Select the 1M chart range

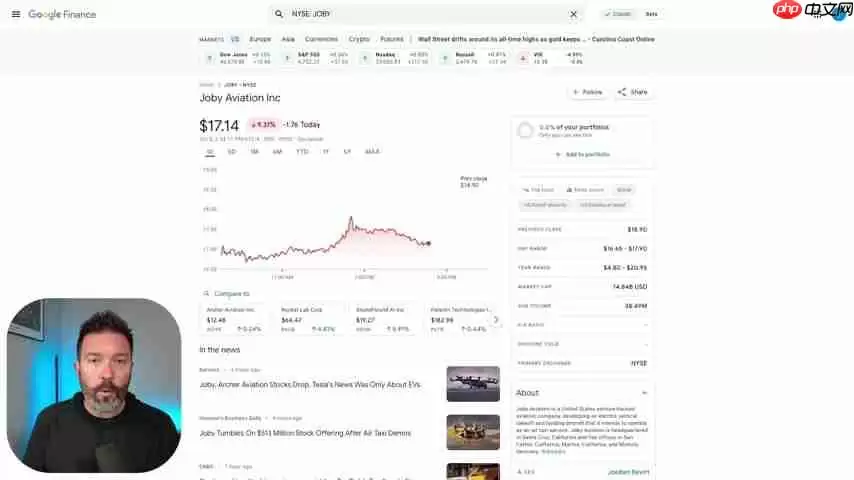click(x=254, y=152)
